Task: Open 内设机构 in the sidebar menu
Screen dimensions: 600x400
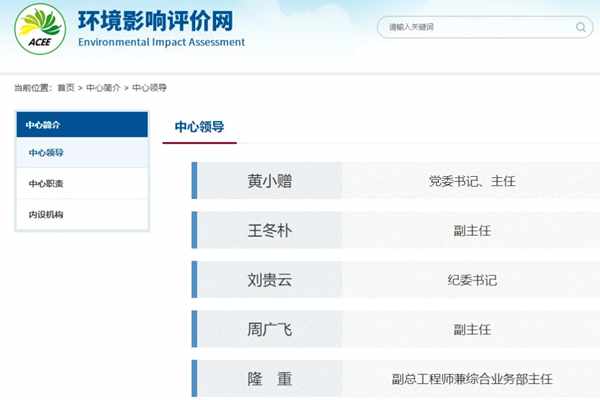Action: [x=82, y=215]
